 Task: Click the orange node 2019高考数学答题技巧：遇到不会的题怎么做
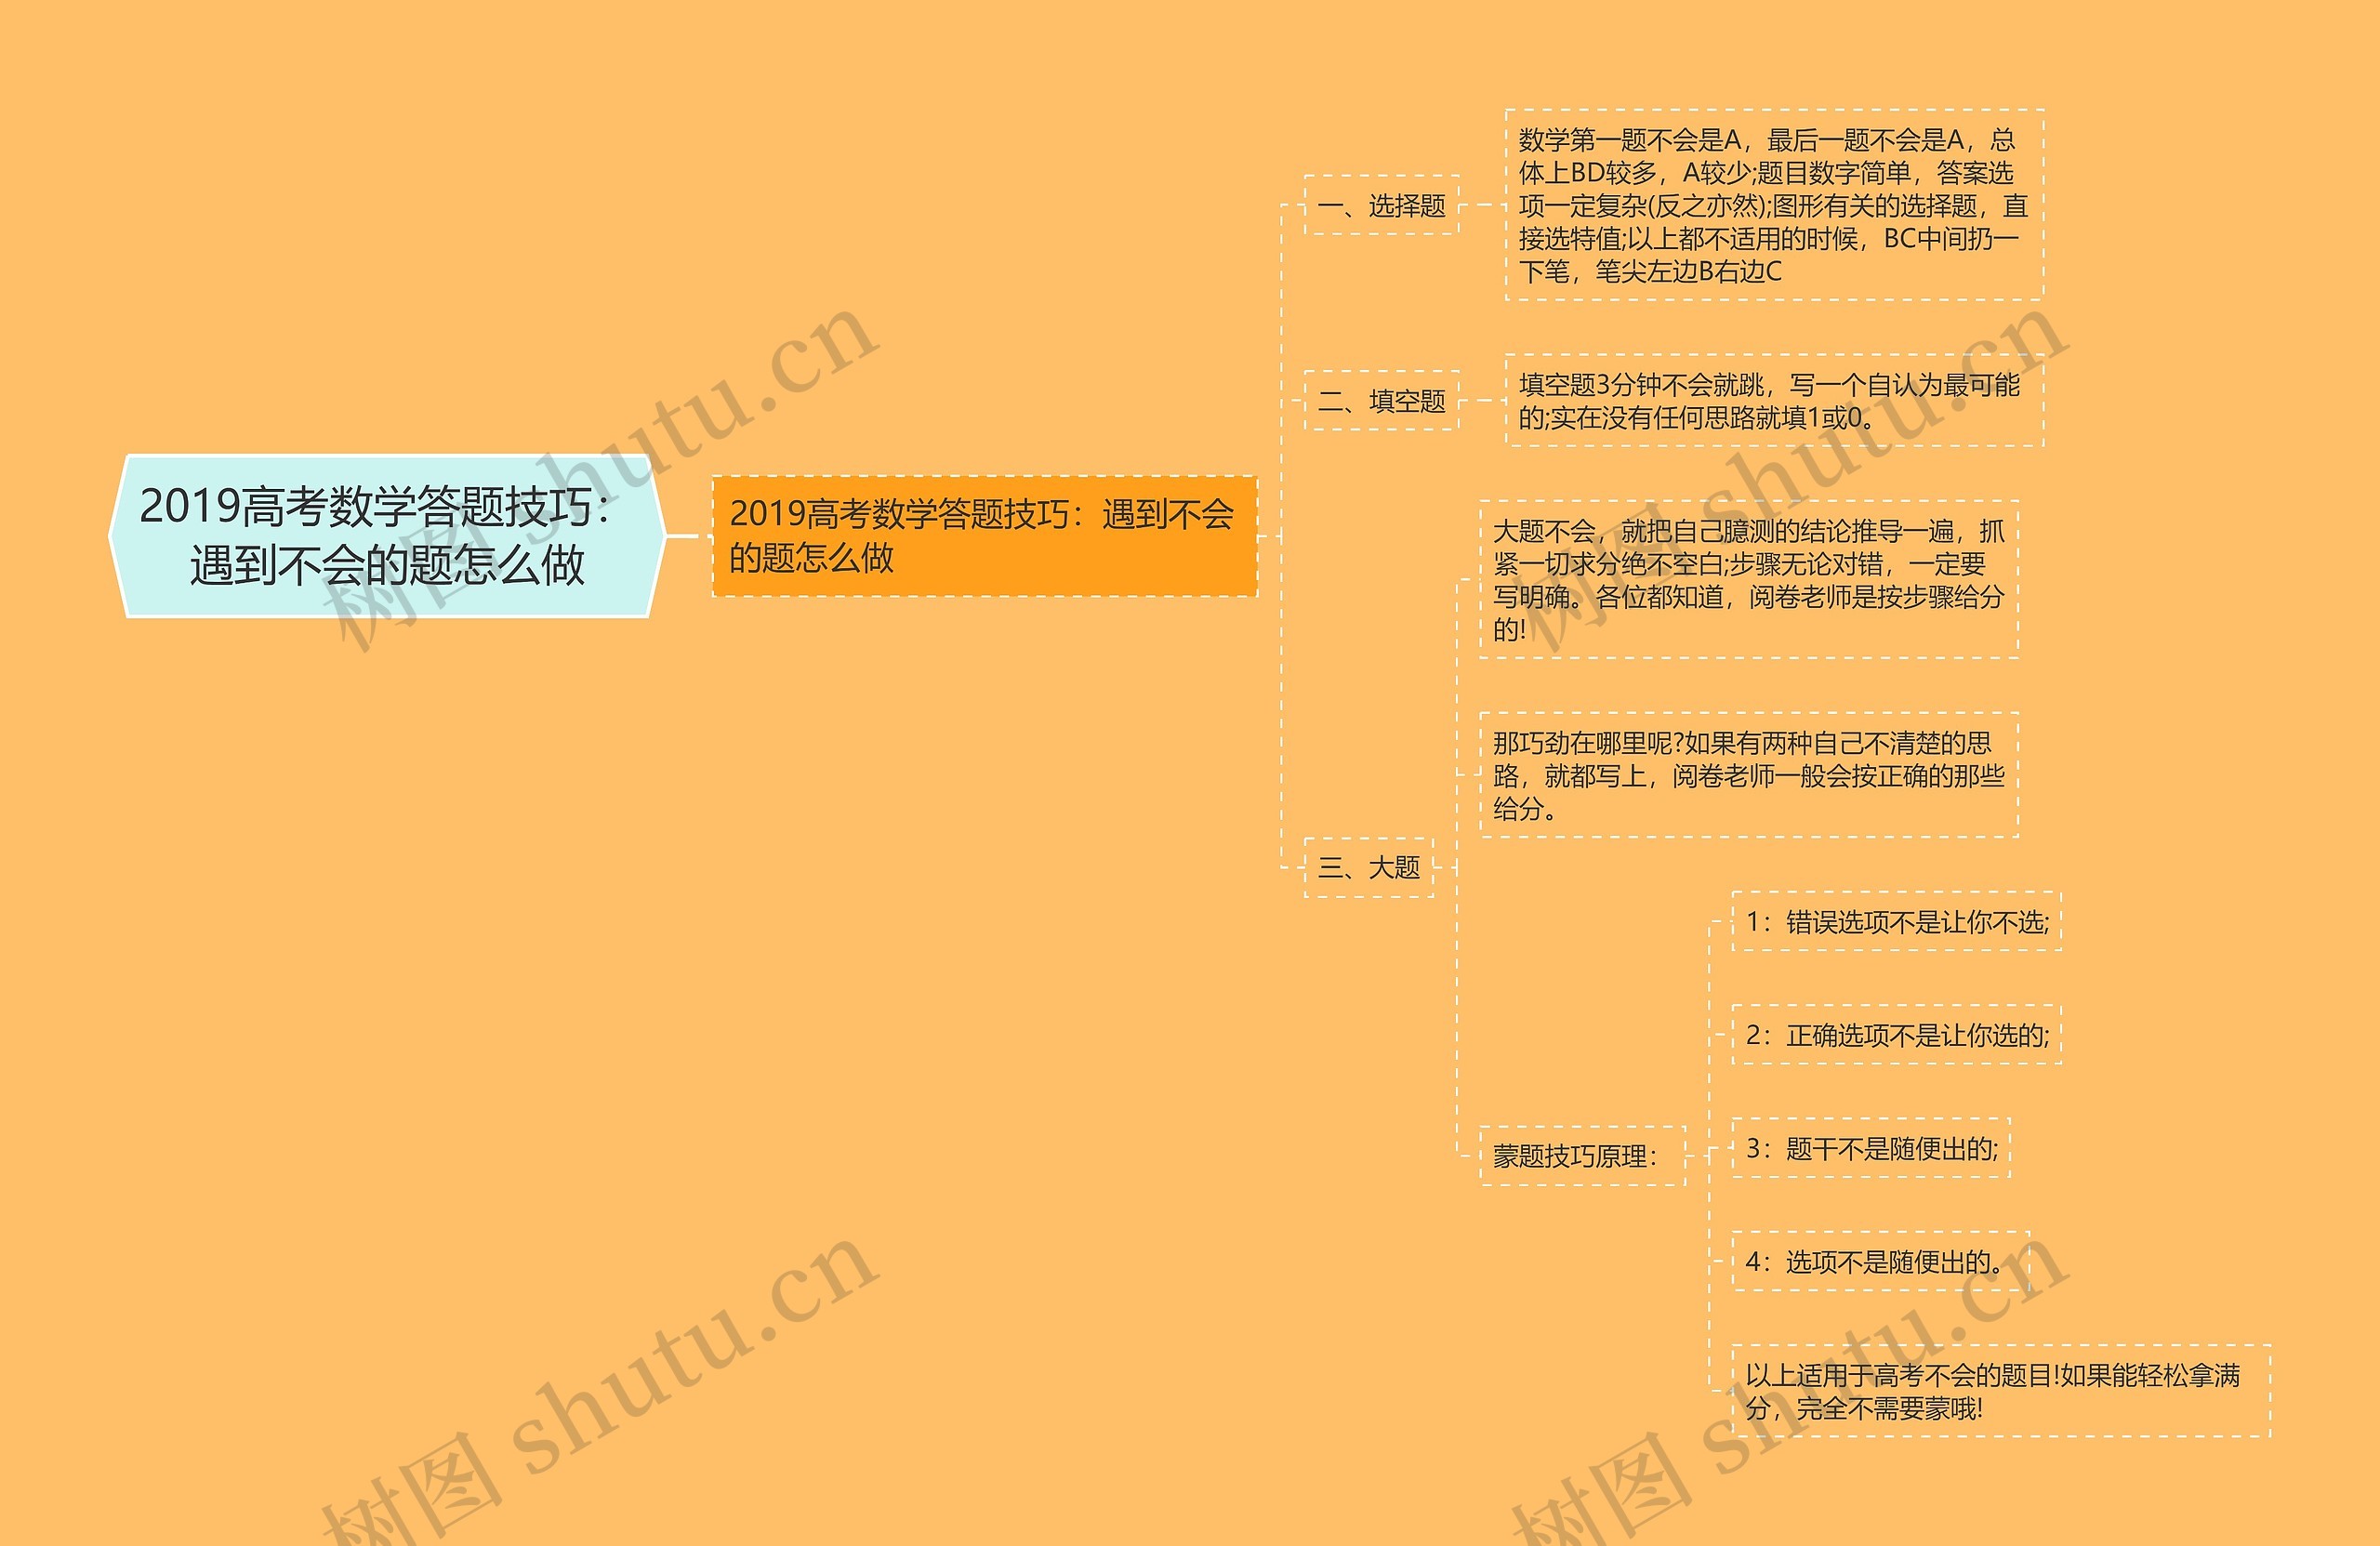click(x=984, y=536)
